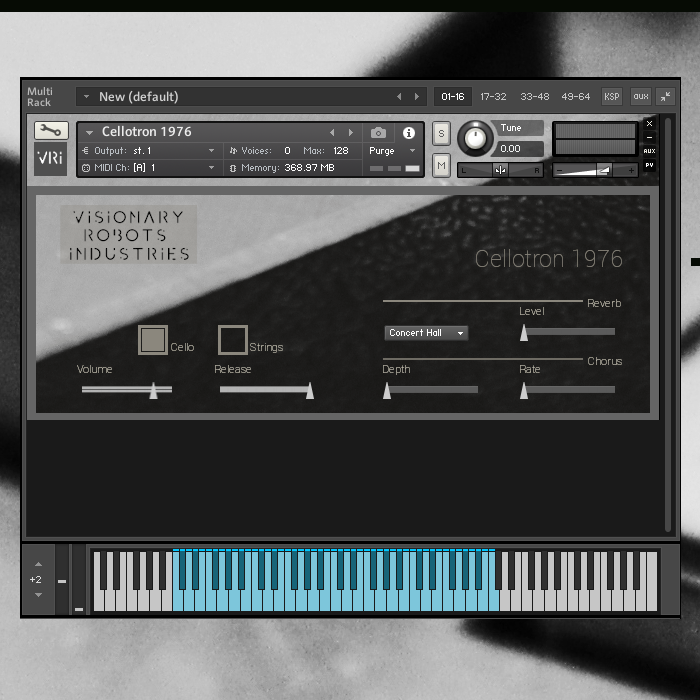
Task: Click the wrench edit instrument icon
Action: (50, 131)
